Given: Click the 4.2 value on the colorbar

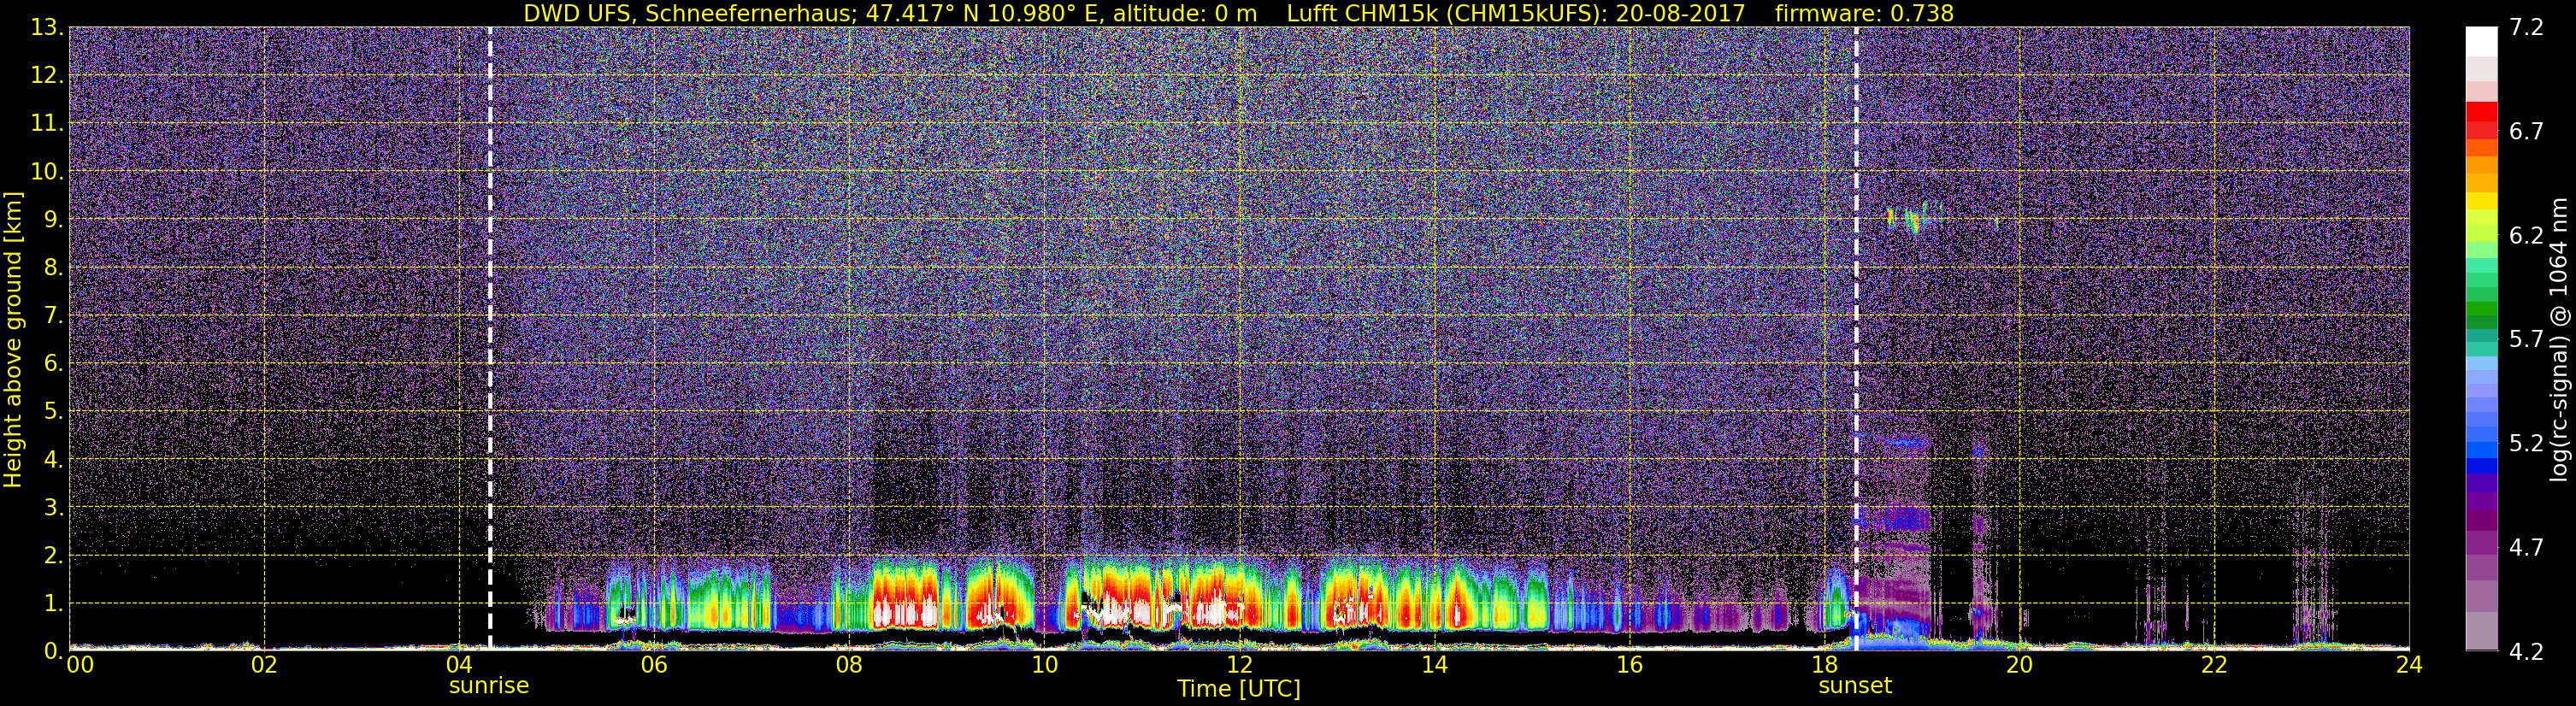Looking at the screenshot, I should (x=2526, y=652).
